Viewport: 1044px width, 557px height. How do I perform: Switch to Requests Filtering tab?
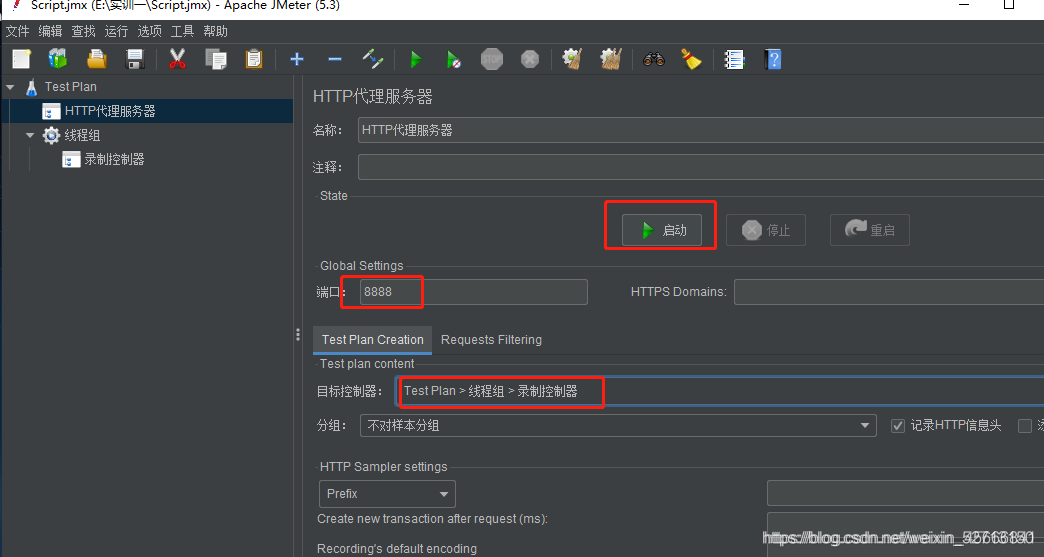pyautogui.click(x=491, y=340)
